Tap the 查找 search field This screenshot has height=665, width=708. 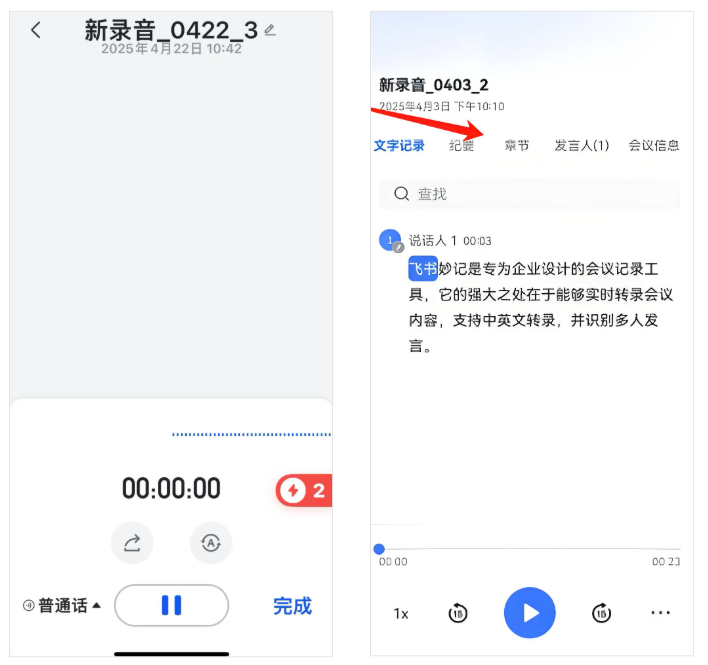coord(530,194)
